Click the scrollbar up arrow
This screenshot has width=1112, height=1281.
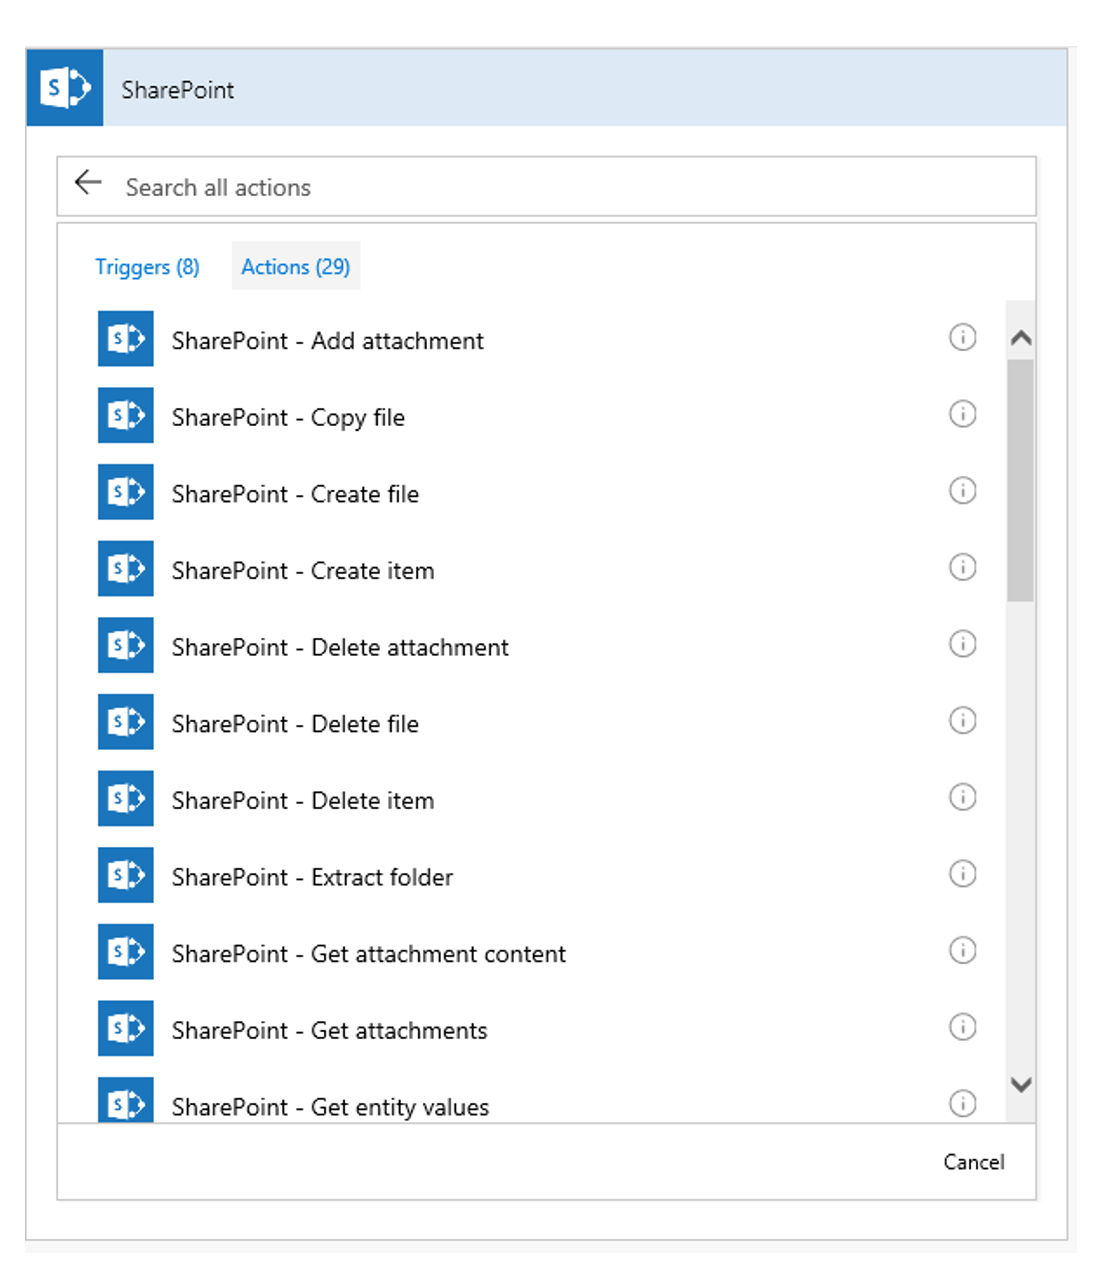click(x=1021, y=338)
